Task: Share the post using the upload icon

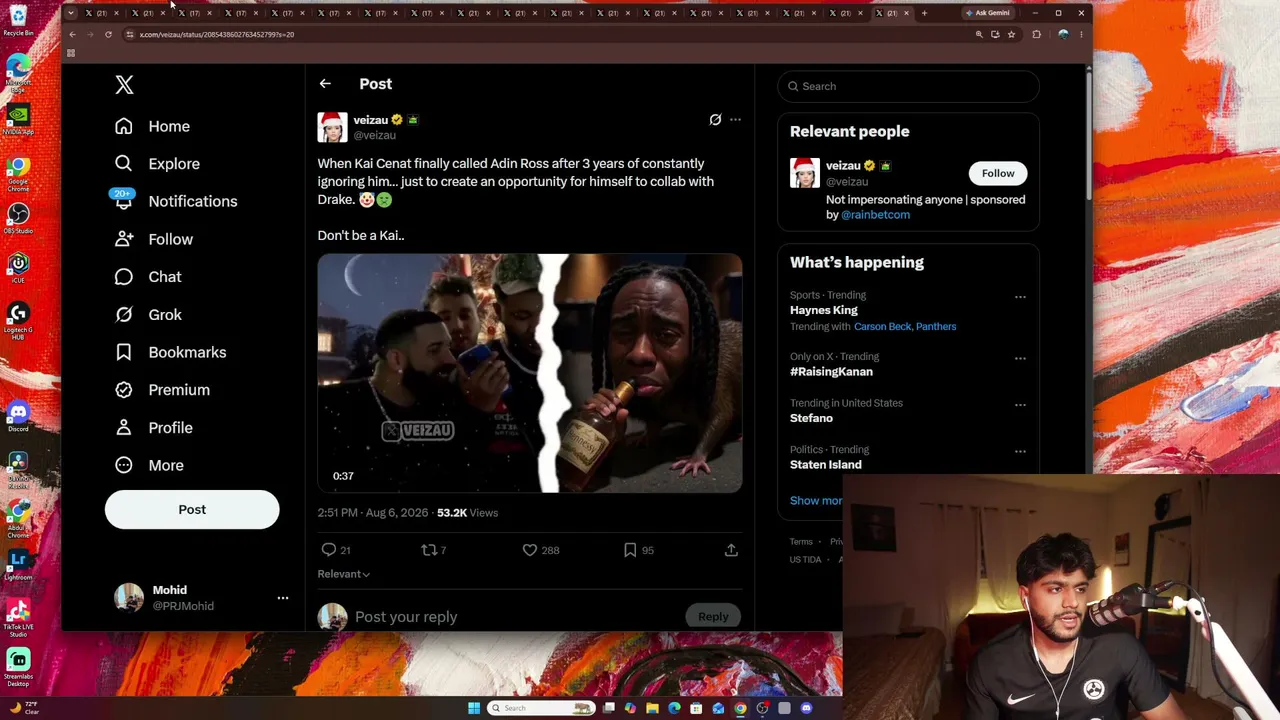Action: click(x=731, y=550)
